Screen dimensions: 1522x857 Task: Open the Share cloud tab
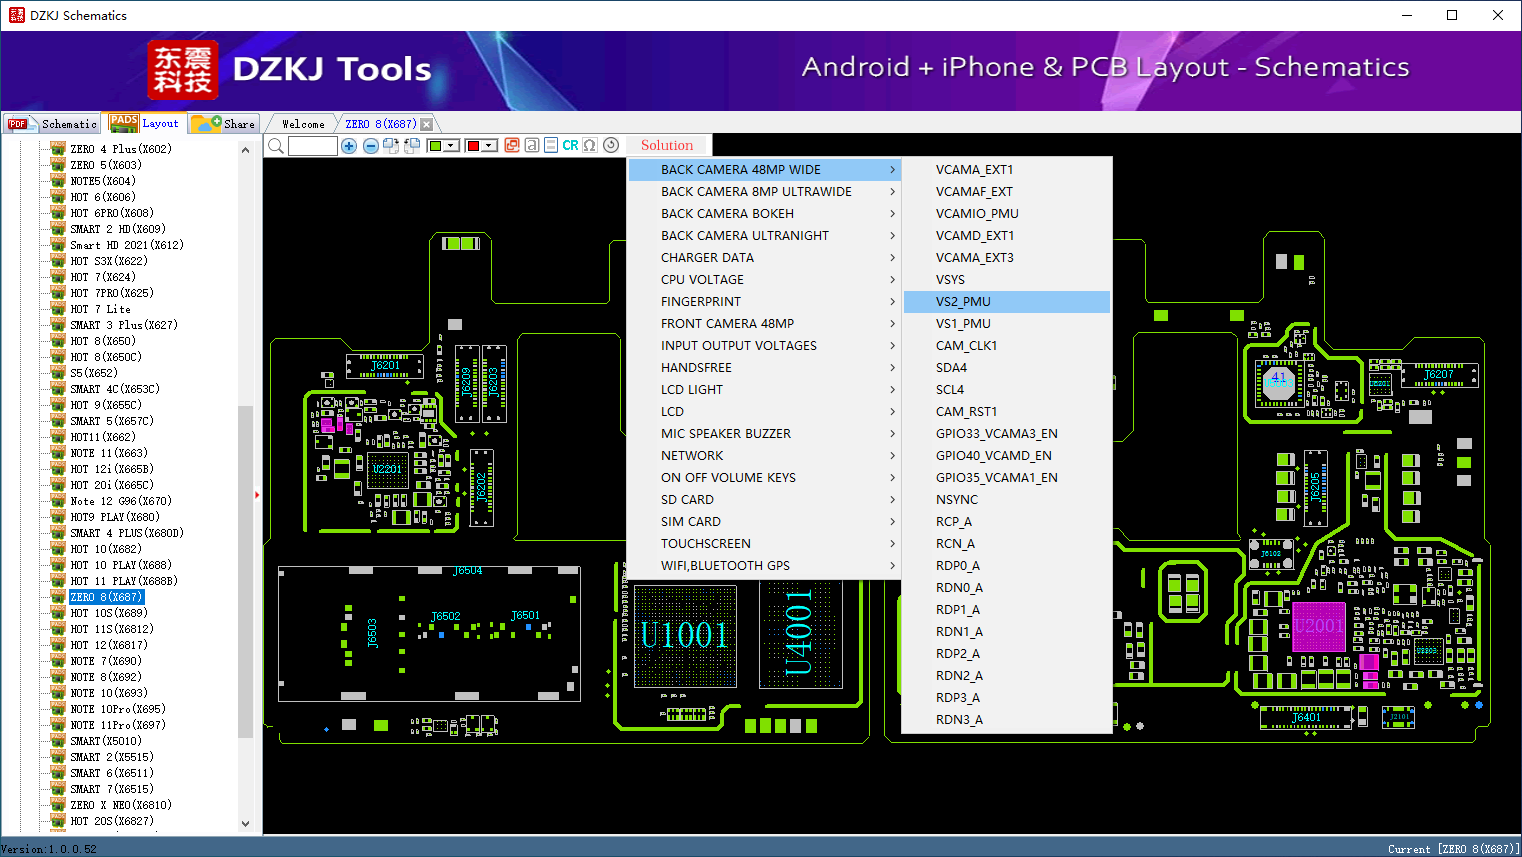[x=224, y=124]
